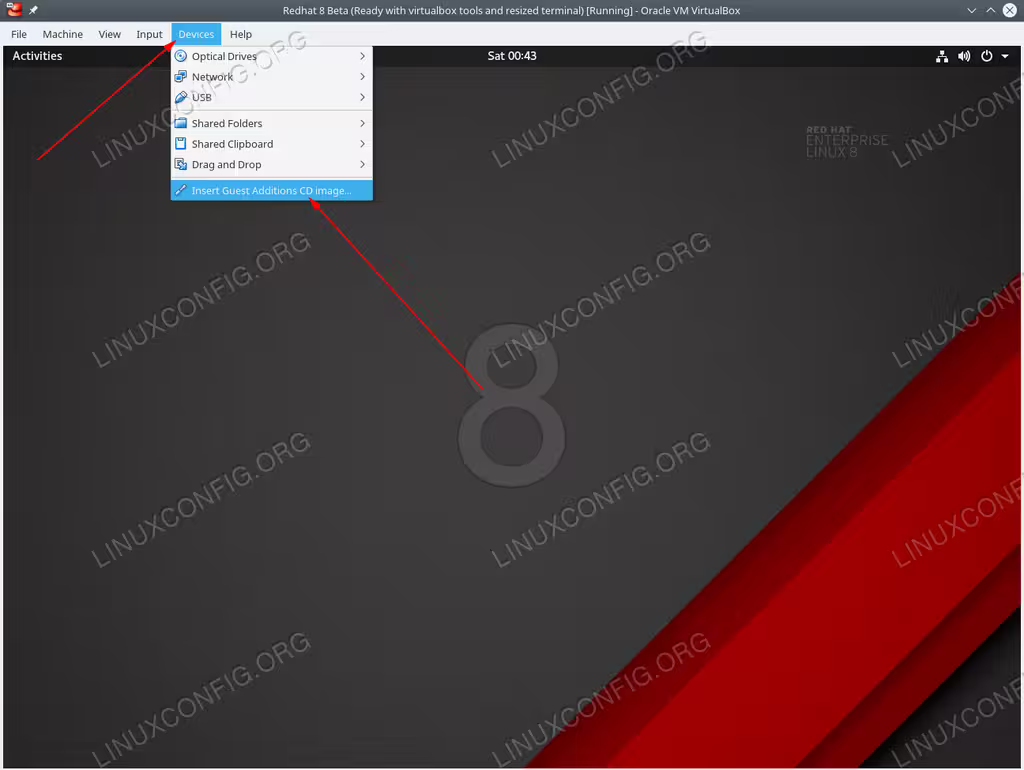Click the GNOME power icon
The image size is (1024, 770).
pos(987,56)
